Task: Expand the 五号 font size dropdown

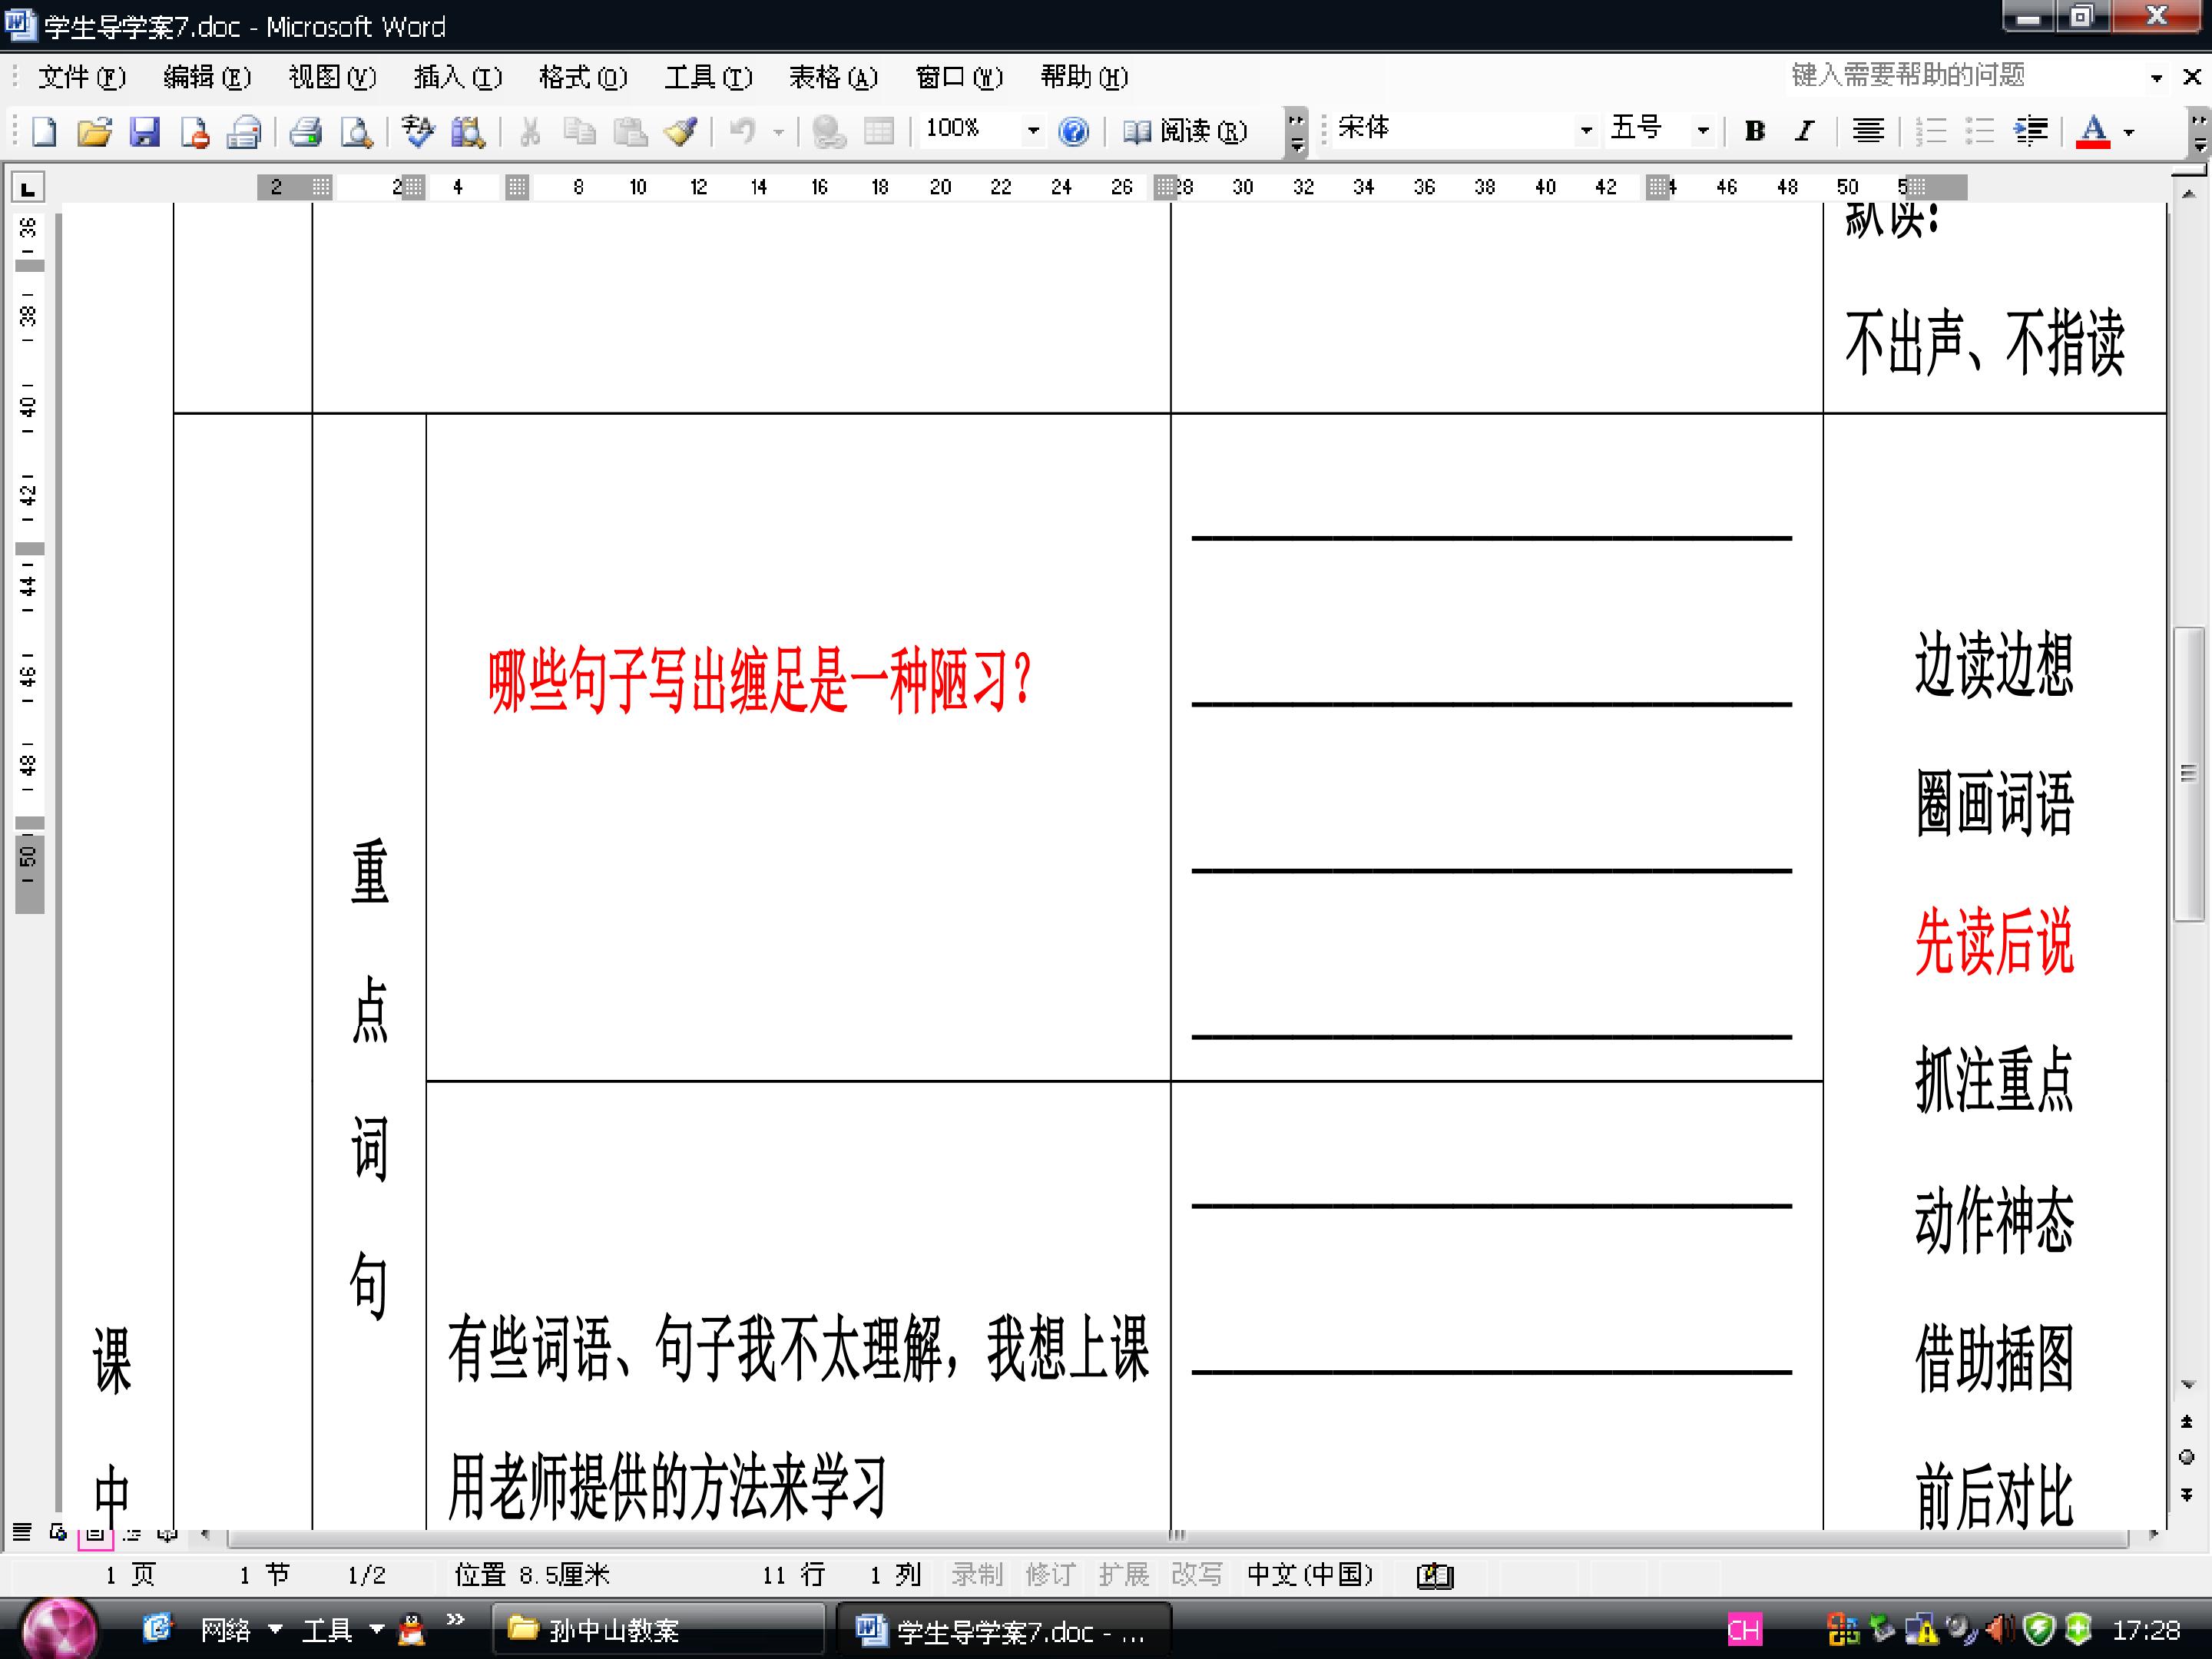Action: [x=1703, y=131]
